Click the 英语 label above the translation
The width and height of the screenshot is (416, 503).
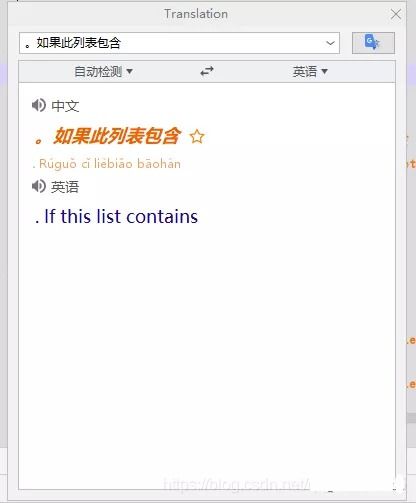[65, 187]
